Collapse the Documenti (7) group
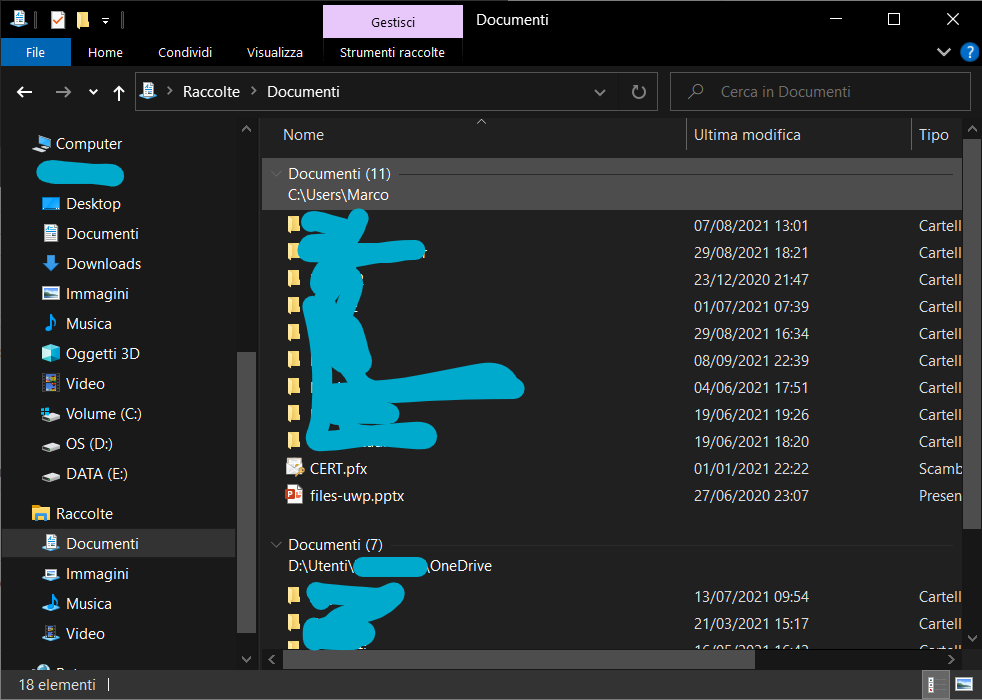 point(275,544)
